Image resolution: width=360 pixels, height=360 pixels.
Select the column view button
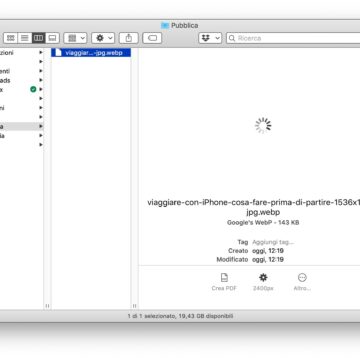point(39,38)
